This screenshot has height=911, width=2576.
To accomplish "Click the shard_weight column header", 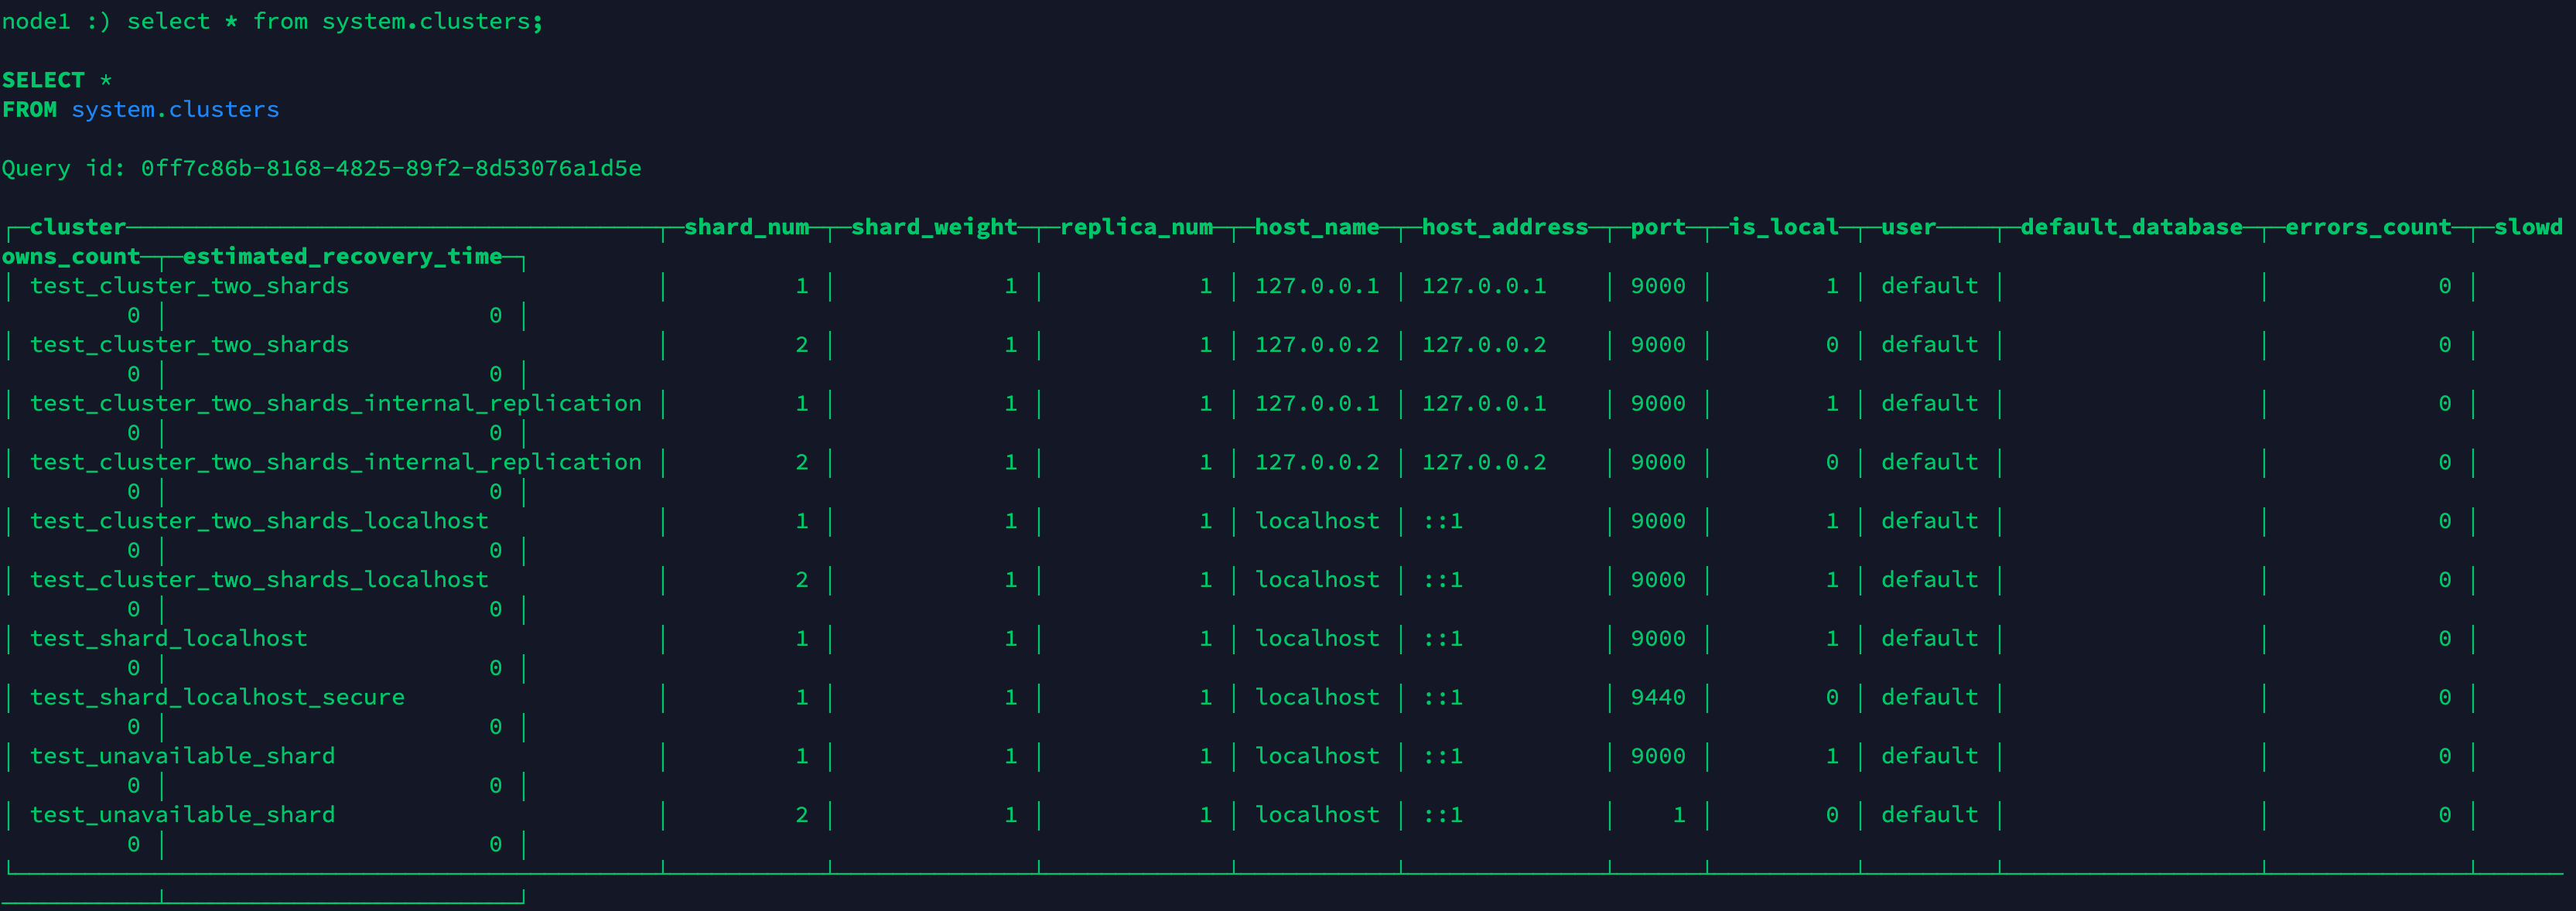I will tap(934, 227).
